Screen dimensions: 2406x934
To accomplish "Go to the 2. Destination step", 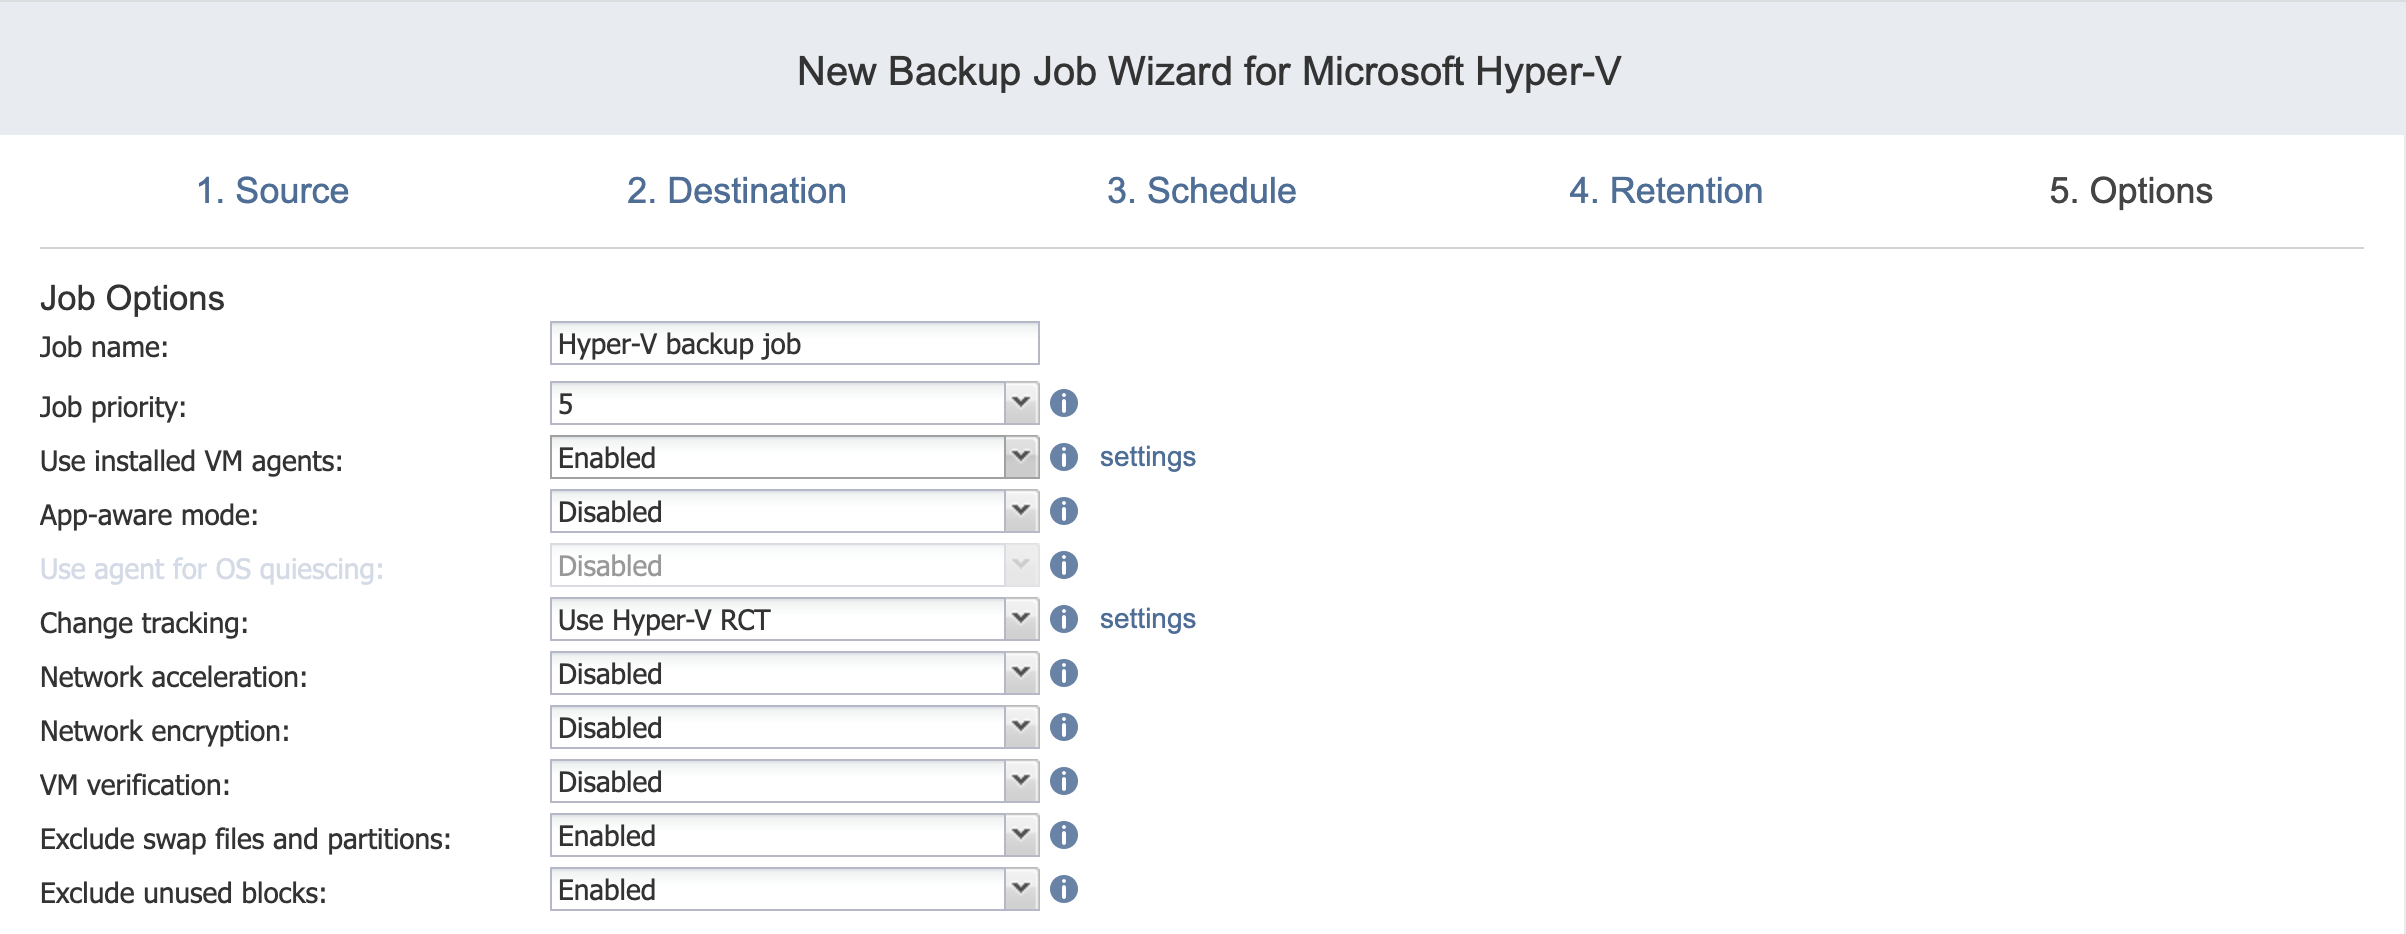I will 737,190.
